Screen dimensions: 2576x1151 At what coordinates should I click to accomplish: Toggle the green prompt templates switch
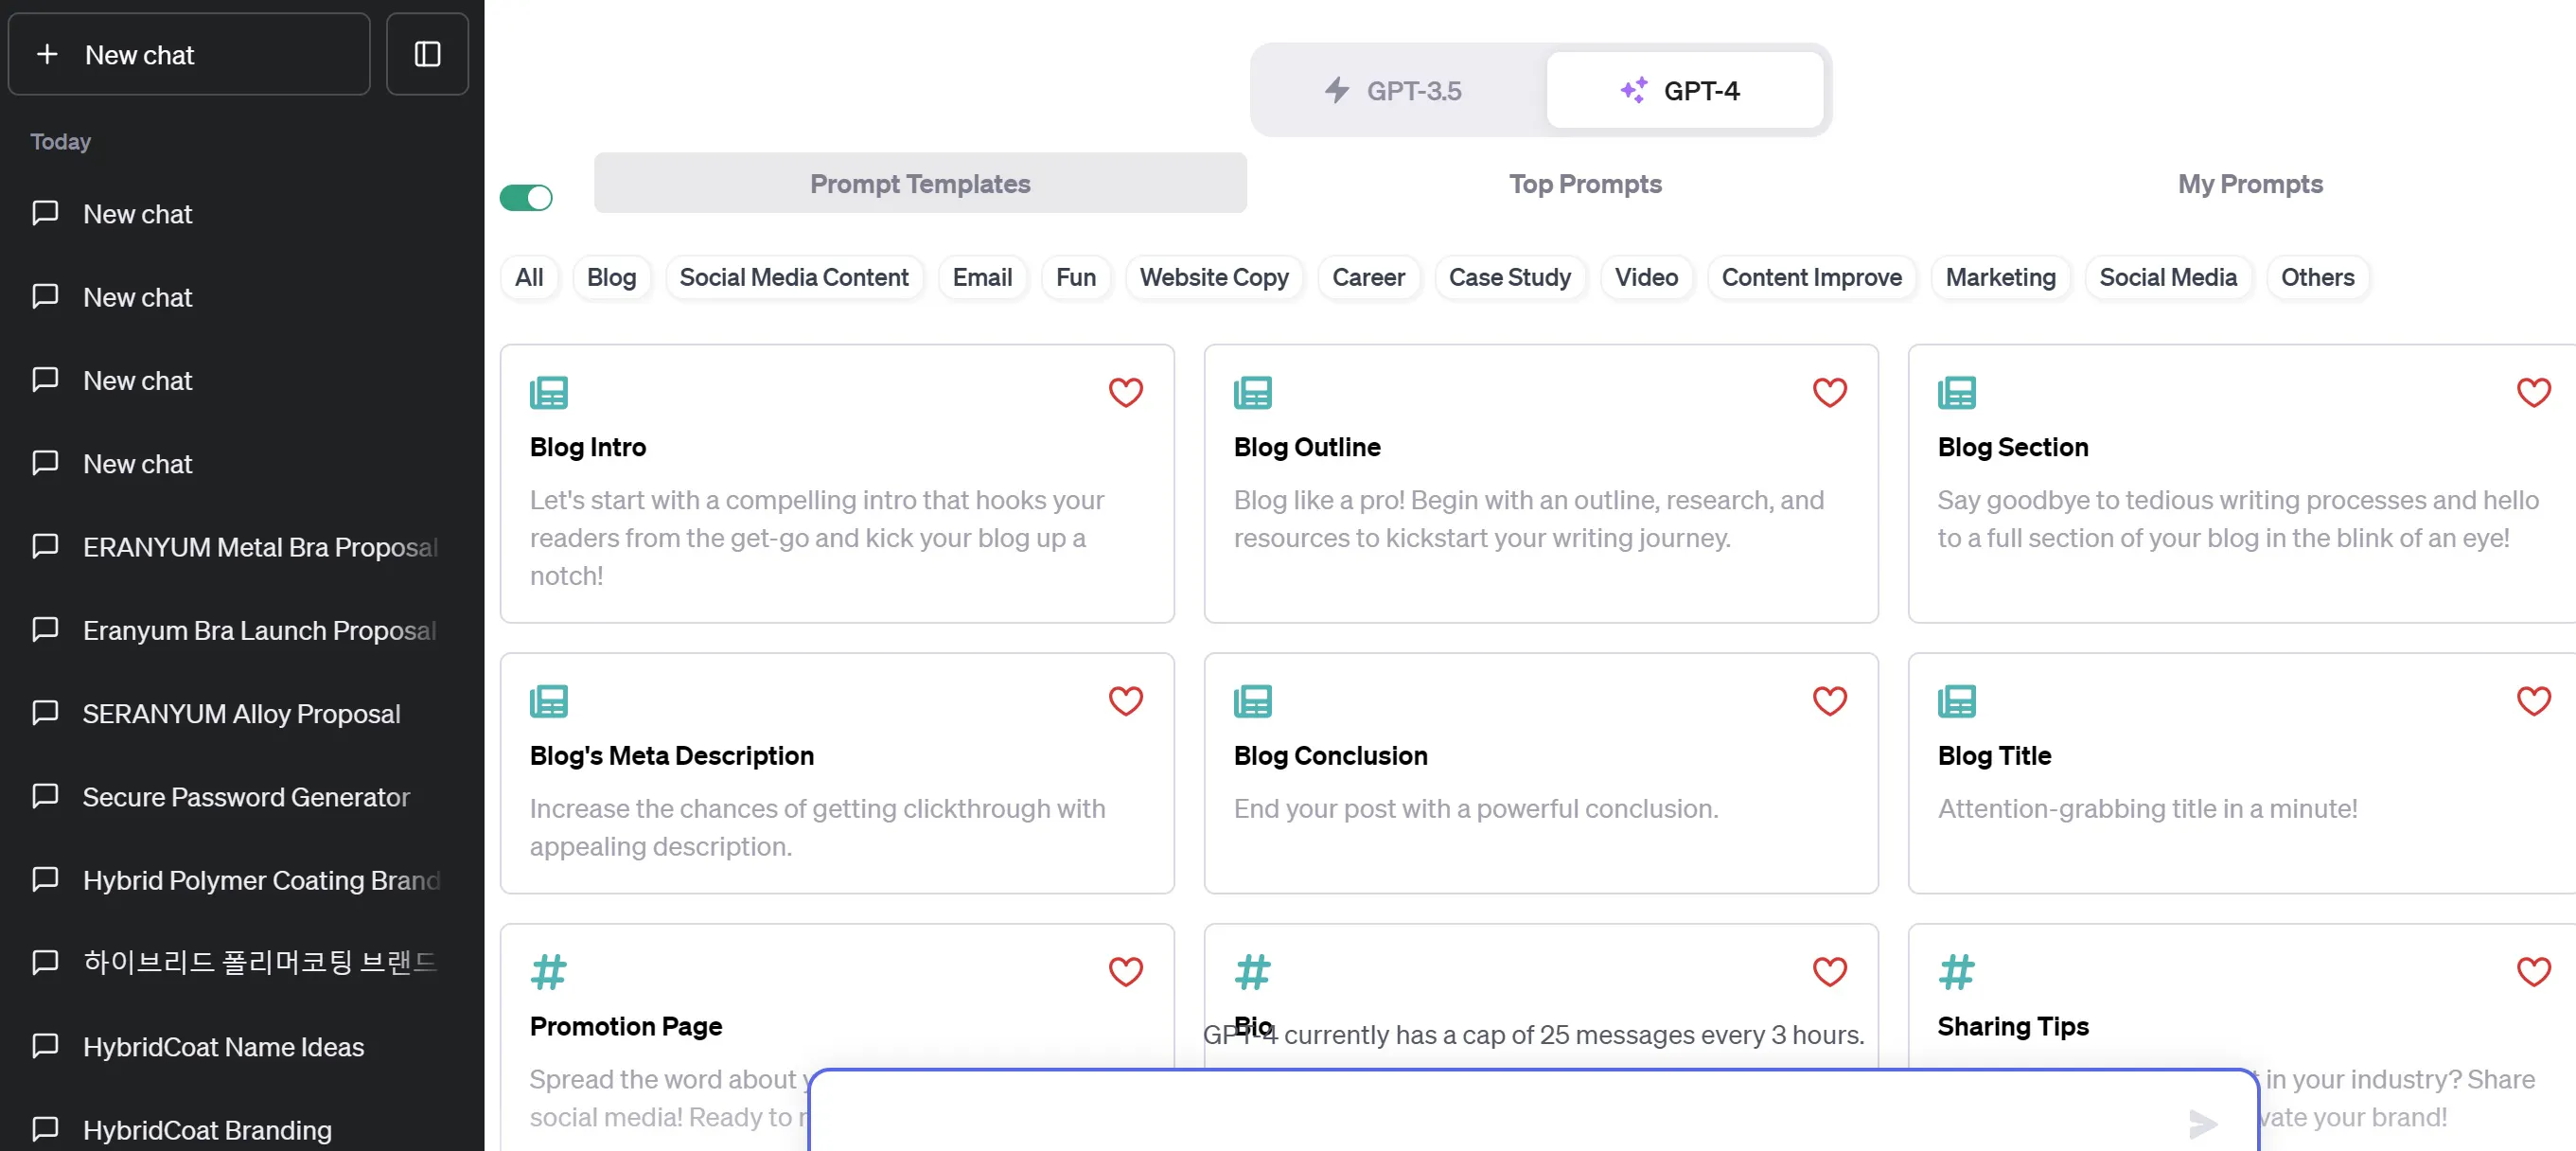coord(526,197)
